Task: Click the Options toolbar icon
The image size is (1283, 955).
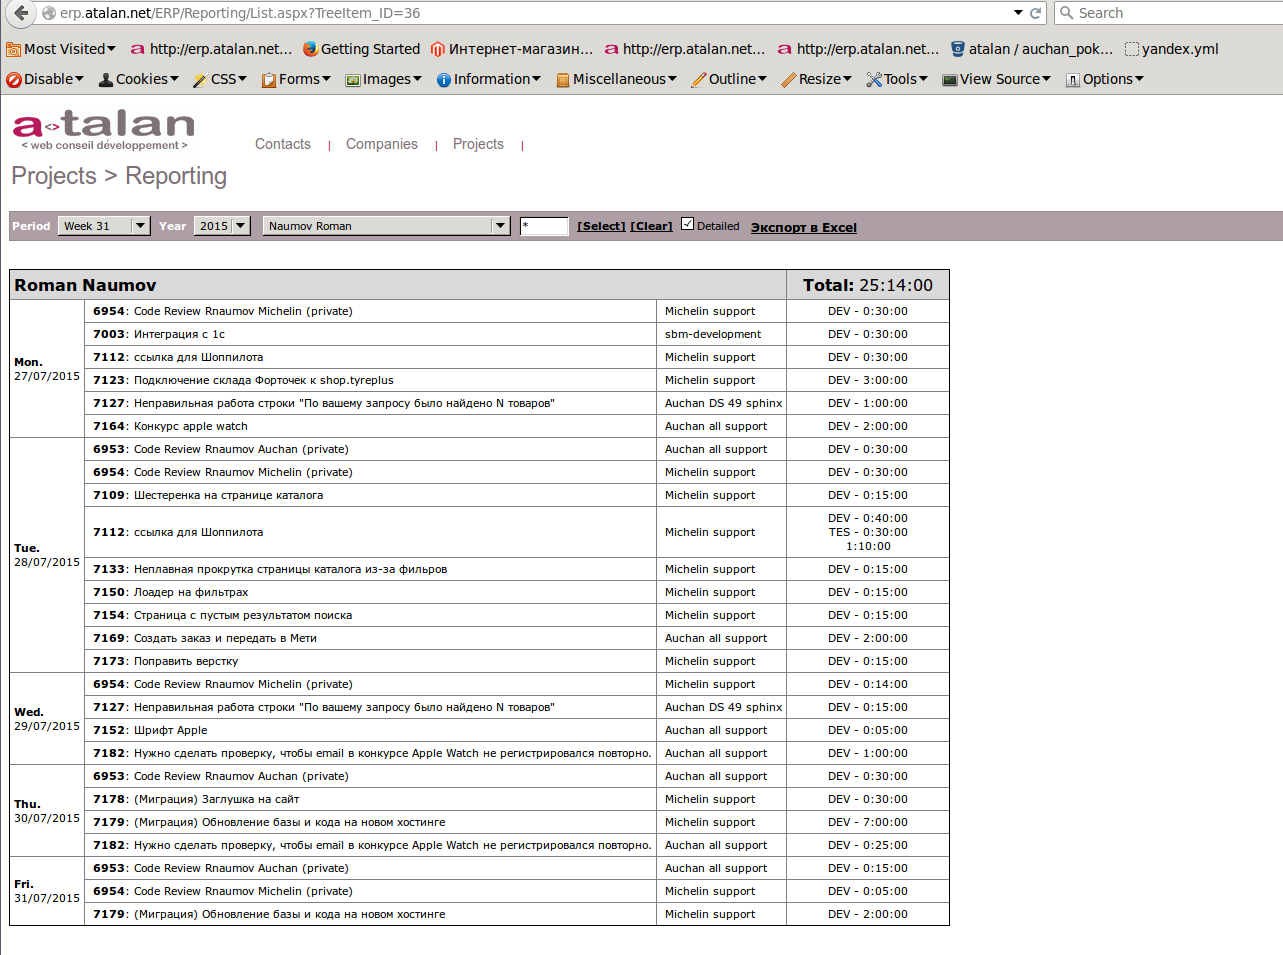Action: click(1073, 80)
